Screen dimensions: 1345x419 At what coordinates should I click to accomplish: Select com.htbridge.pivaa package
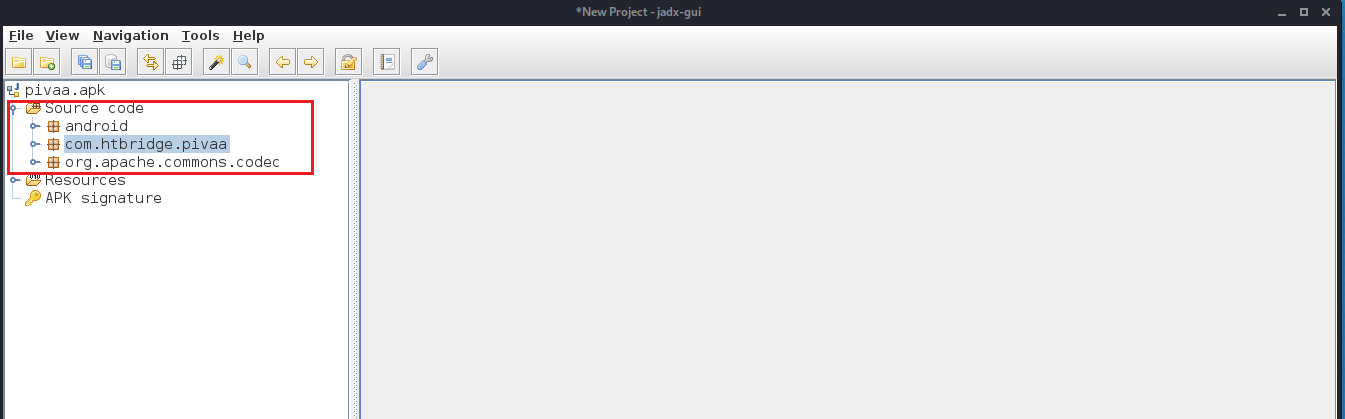[146, 144]
